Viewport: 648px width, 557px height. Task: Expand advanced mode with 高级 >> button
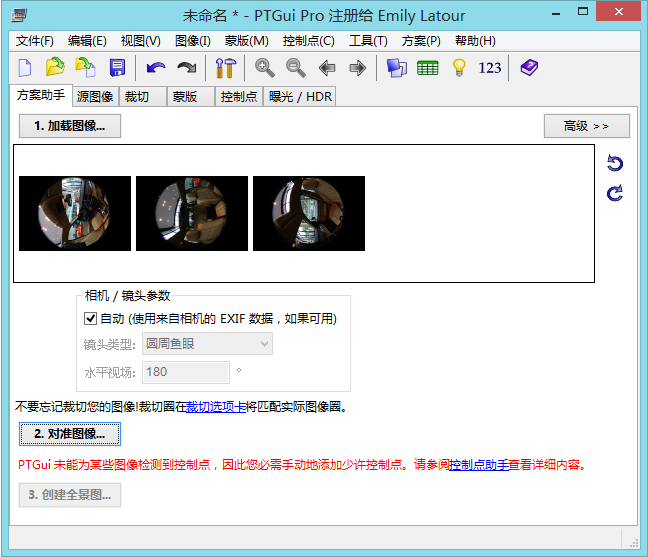tap(586, 126)
